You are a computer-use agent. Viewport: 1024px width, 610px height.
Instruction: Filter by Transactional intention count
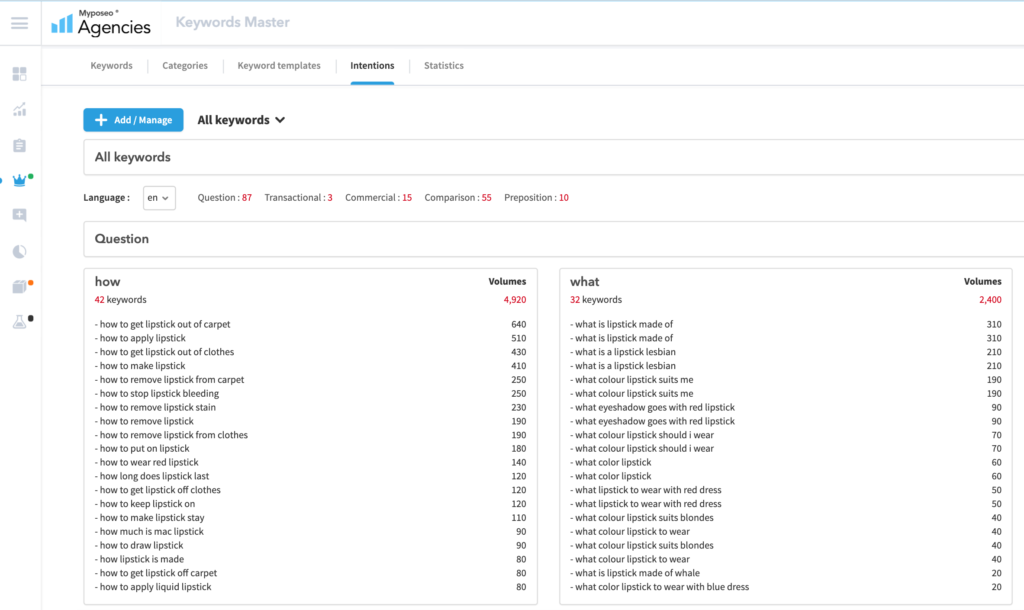coord(298,197)
